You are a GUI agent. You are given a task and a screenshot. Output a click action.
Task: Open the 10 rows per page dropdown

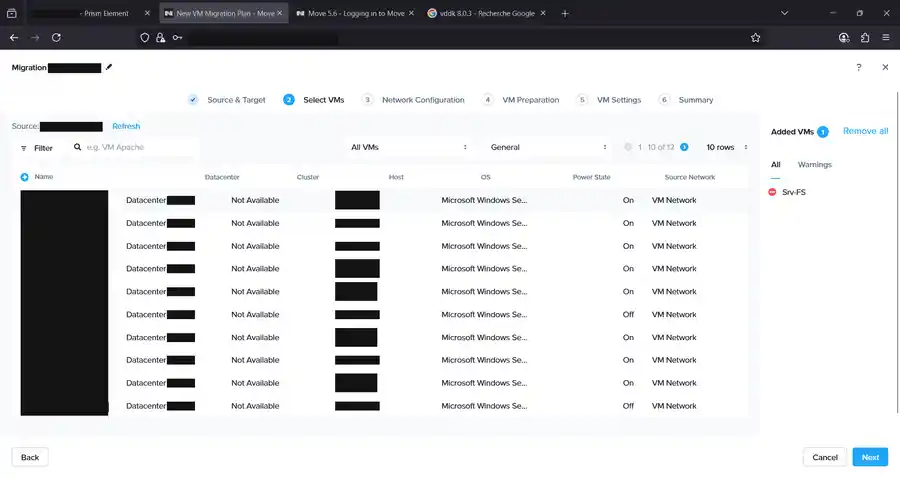(x=727, y=147)
